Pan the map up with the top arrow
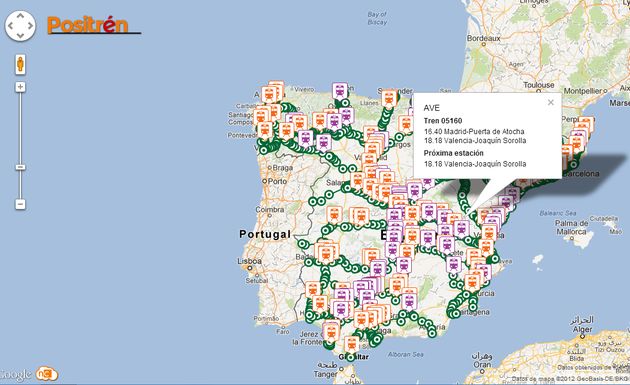This screenshot has width=630, height=385. (20, 16)
